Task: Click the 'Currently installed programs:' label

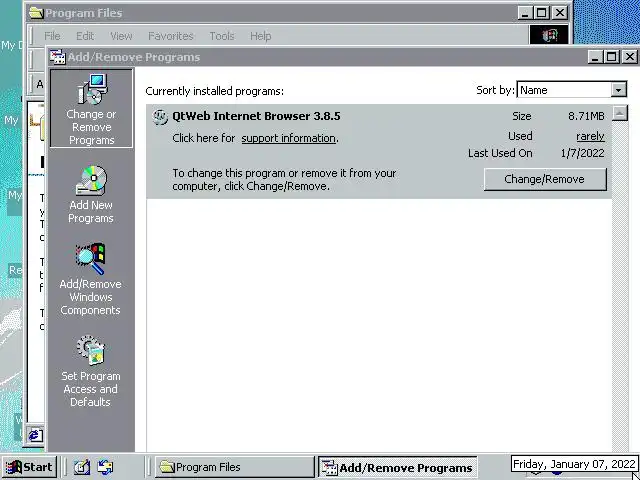Action: point(214,91)
